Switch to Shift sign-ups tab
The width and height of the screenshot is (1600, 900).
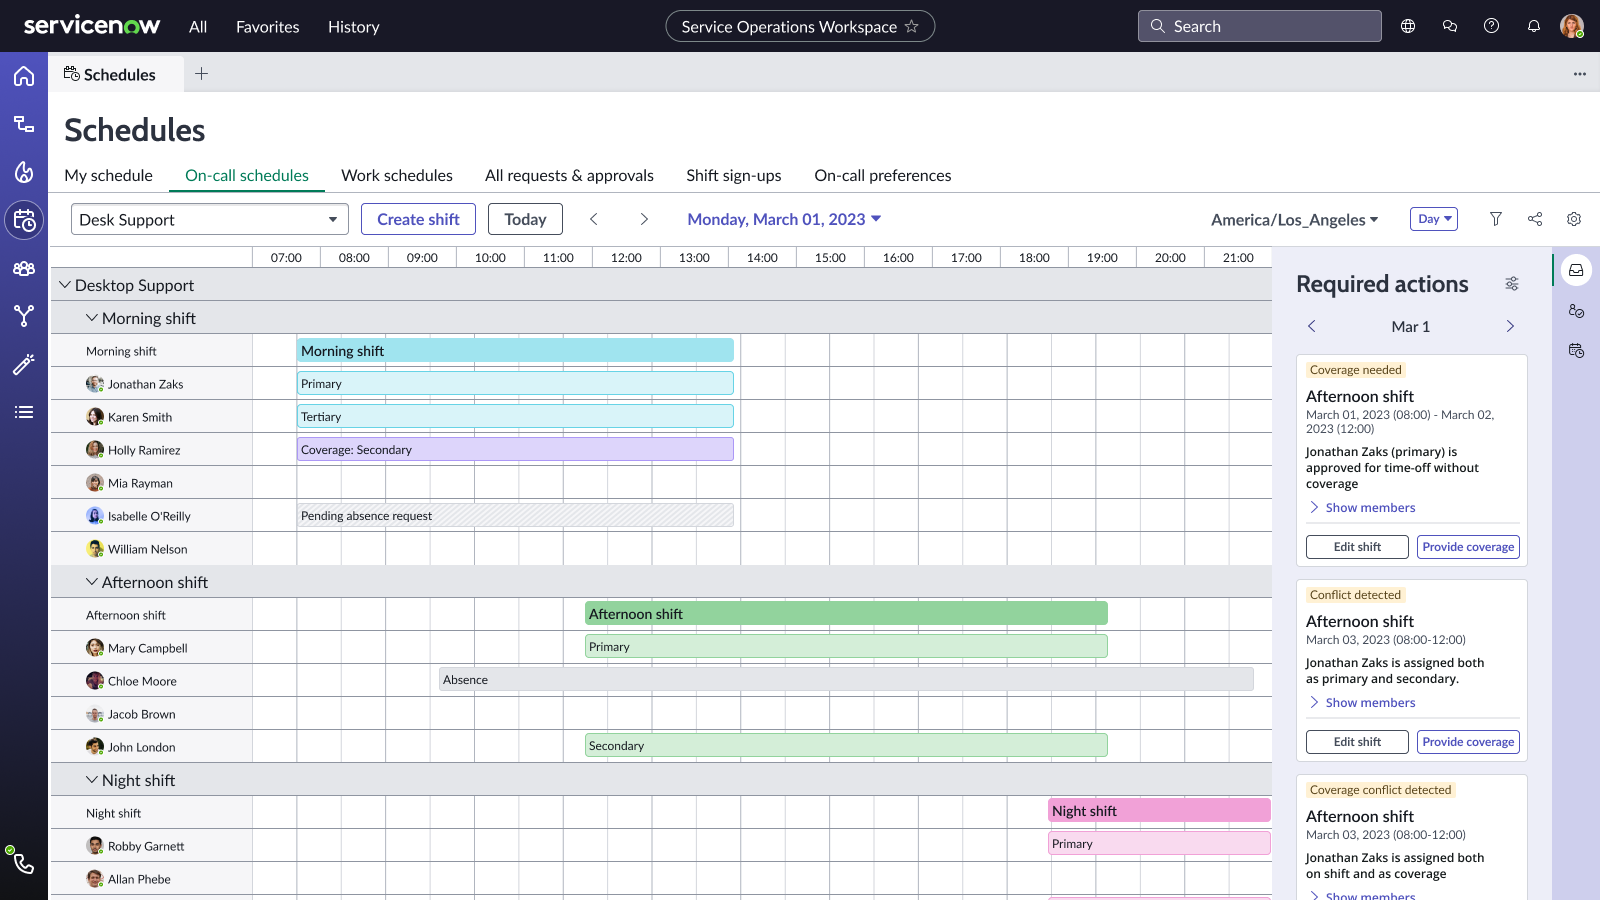pyautogui.click(x=734, y=175)
